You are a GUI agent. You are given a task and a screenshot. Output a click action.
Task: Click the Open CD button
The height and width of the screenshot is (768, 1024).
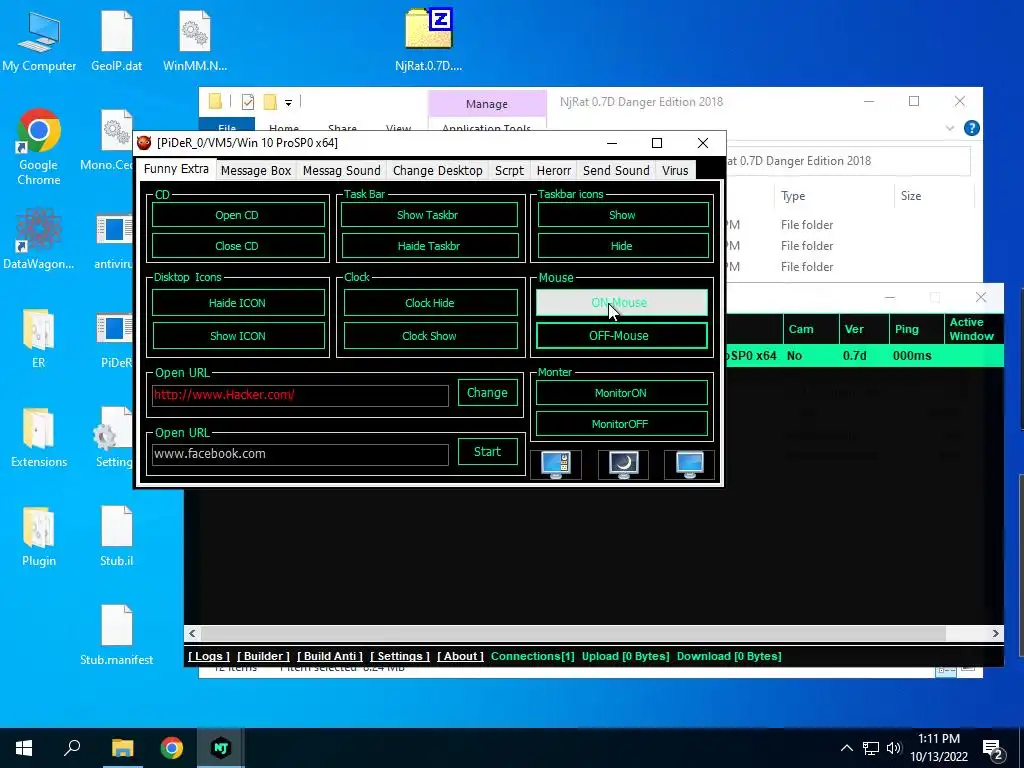pyautogui.click(x=238, y=215)
